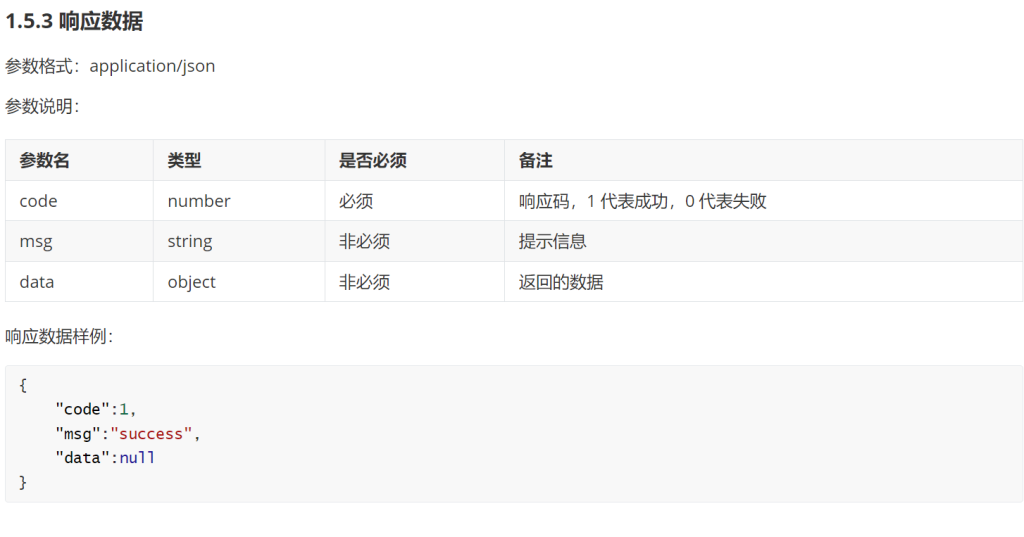Select the "string" type cell
This screenshot has width=1024, height=537.
coord(190,241)
